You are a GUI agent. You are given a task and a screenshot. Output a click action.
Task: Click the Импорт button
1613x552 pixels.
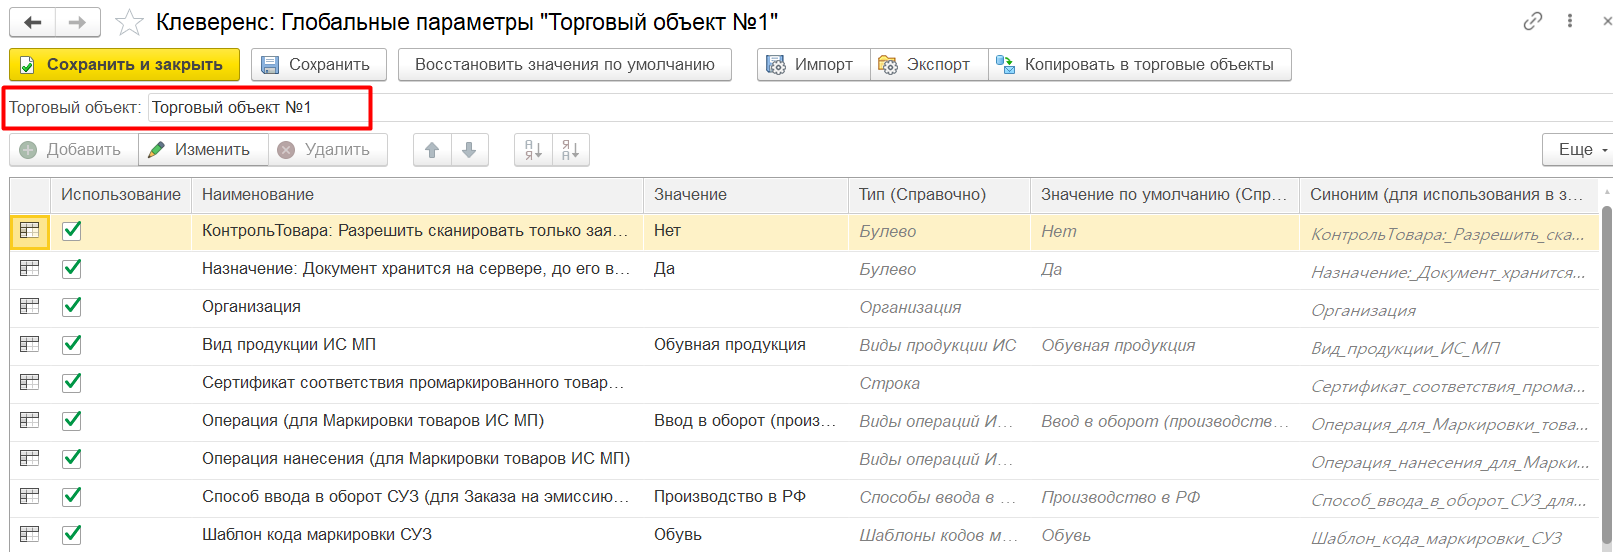813,64
